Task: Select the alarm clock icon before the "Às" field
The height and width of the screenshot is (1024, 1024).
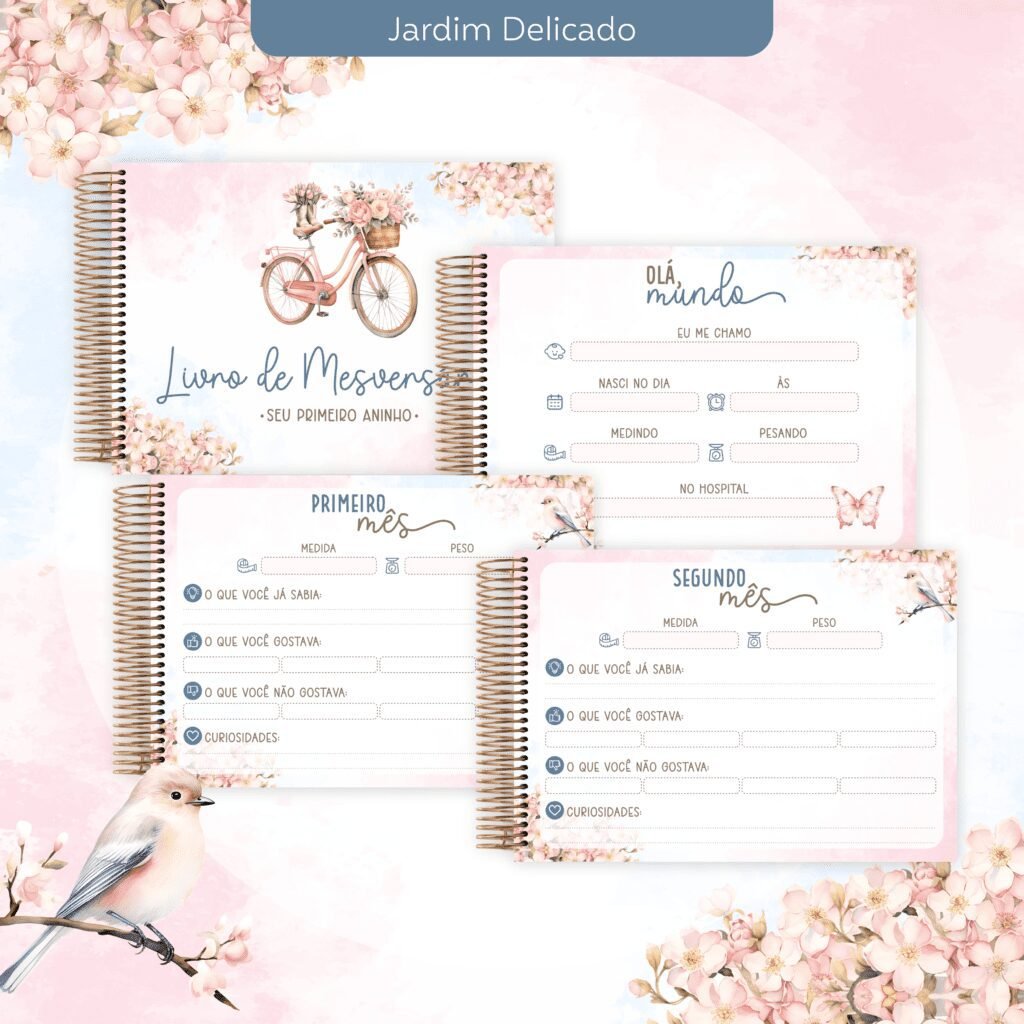Action: 716,402
